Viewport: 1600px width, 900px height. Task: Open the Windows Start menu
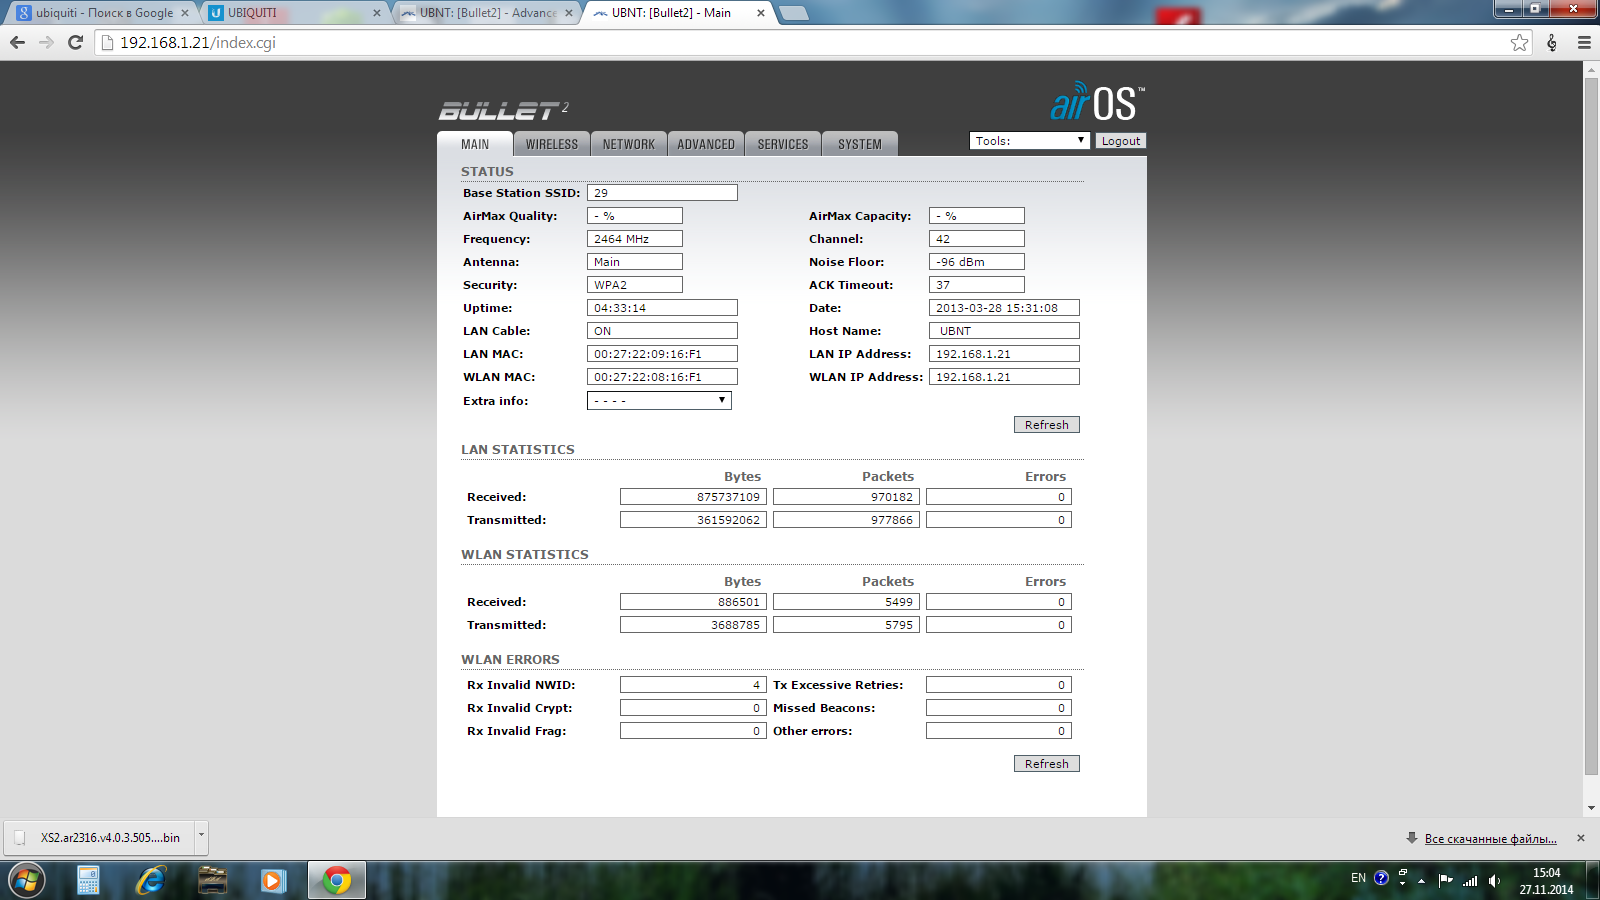point(26,881)
